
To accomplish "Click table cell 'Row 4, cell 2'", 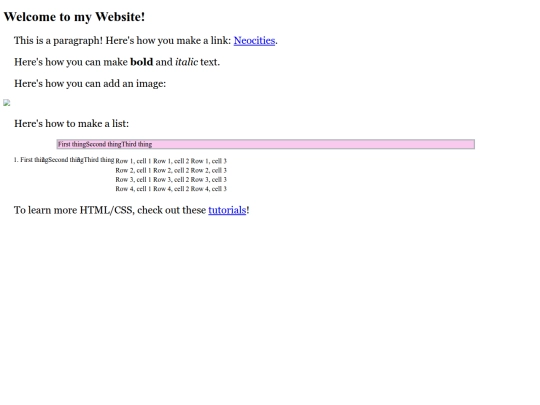I will (x=171, y=189).
